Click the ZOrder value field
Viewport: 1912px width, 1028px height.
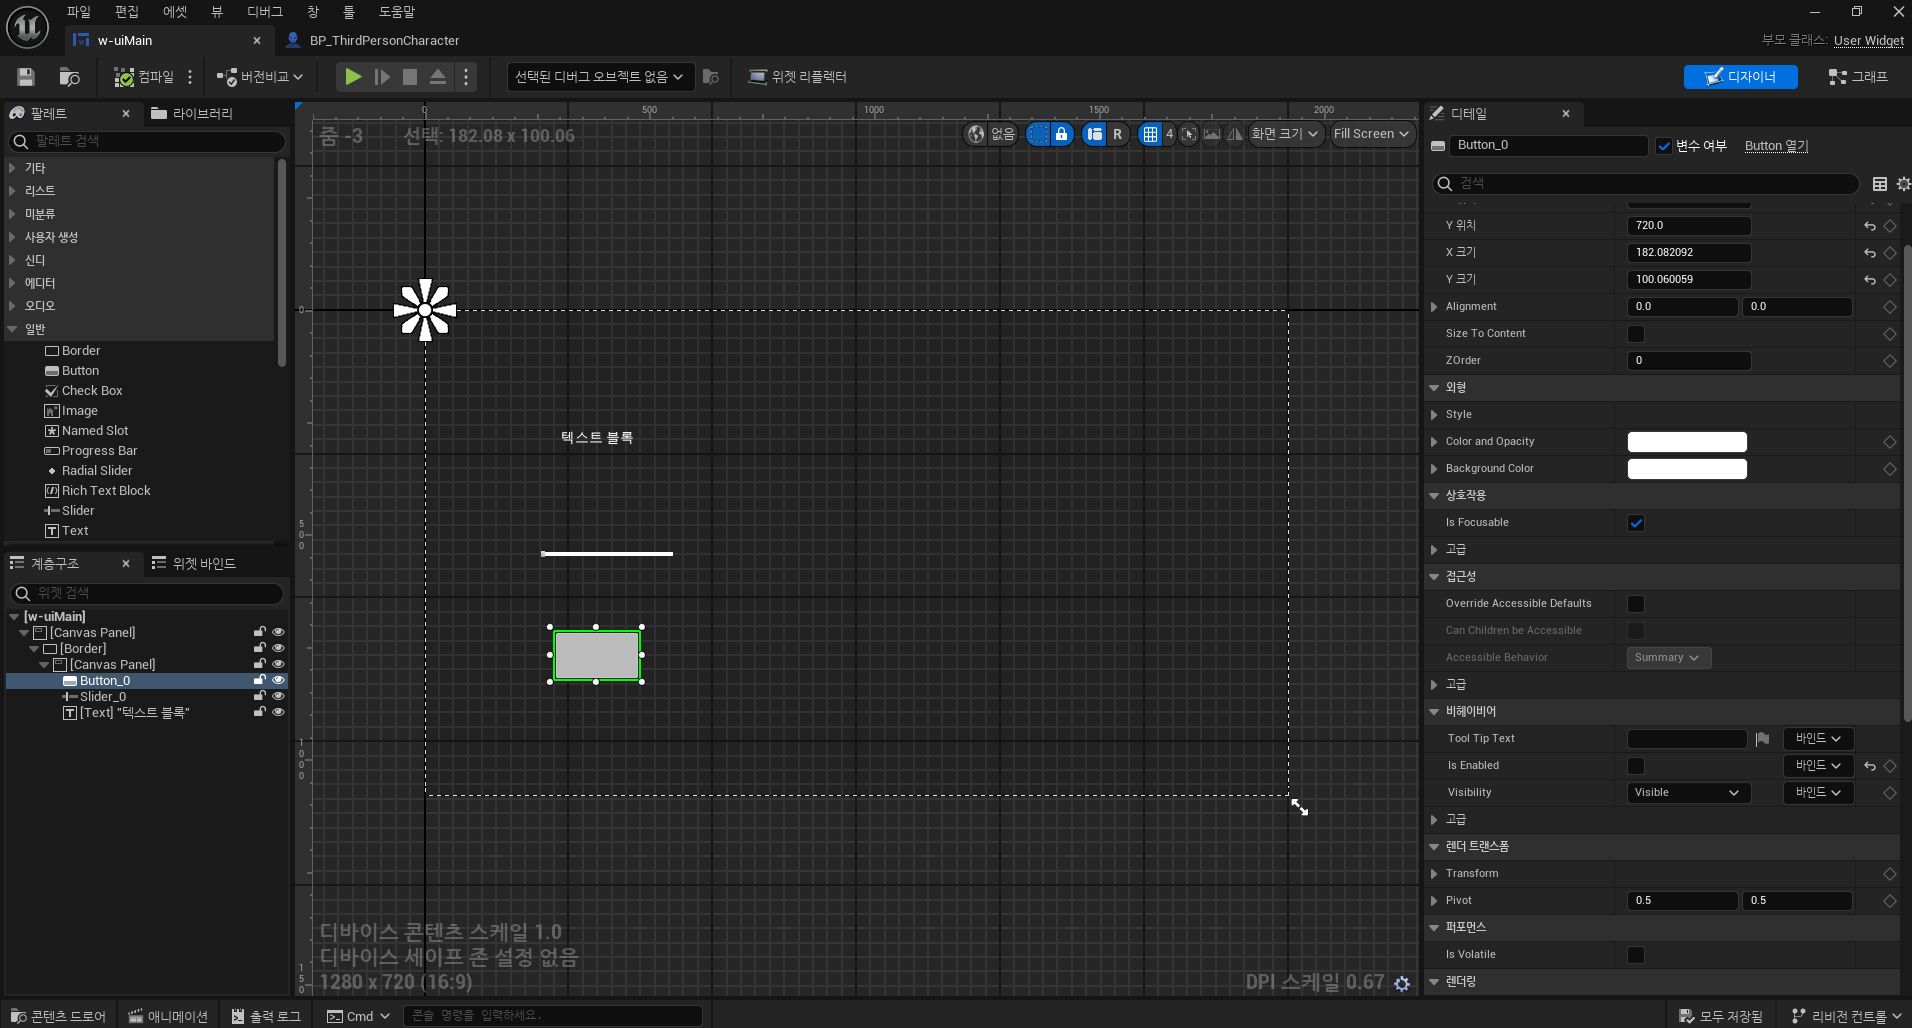(x=1689, y=361)
